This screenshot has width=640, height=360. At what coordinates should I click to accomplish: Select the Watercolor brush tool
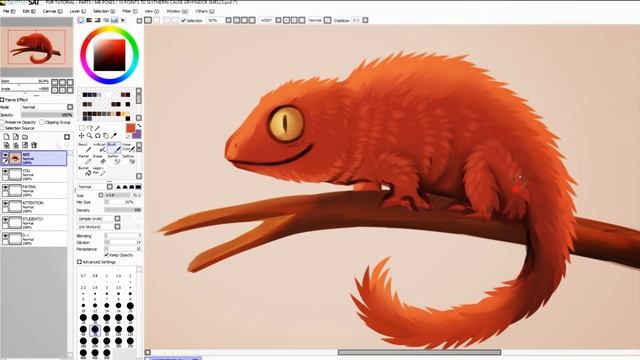[x=128, y=147]
